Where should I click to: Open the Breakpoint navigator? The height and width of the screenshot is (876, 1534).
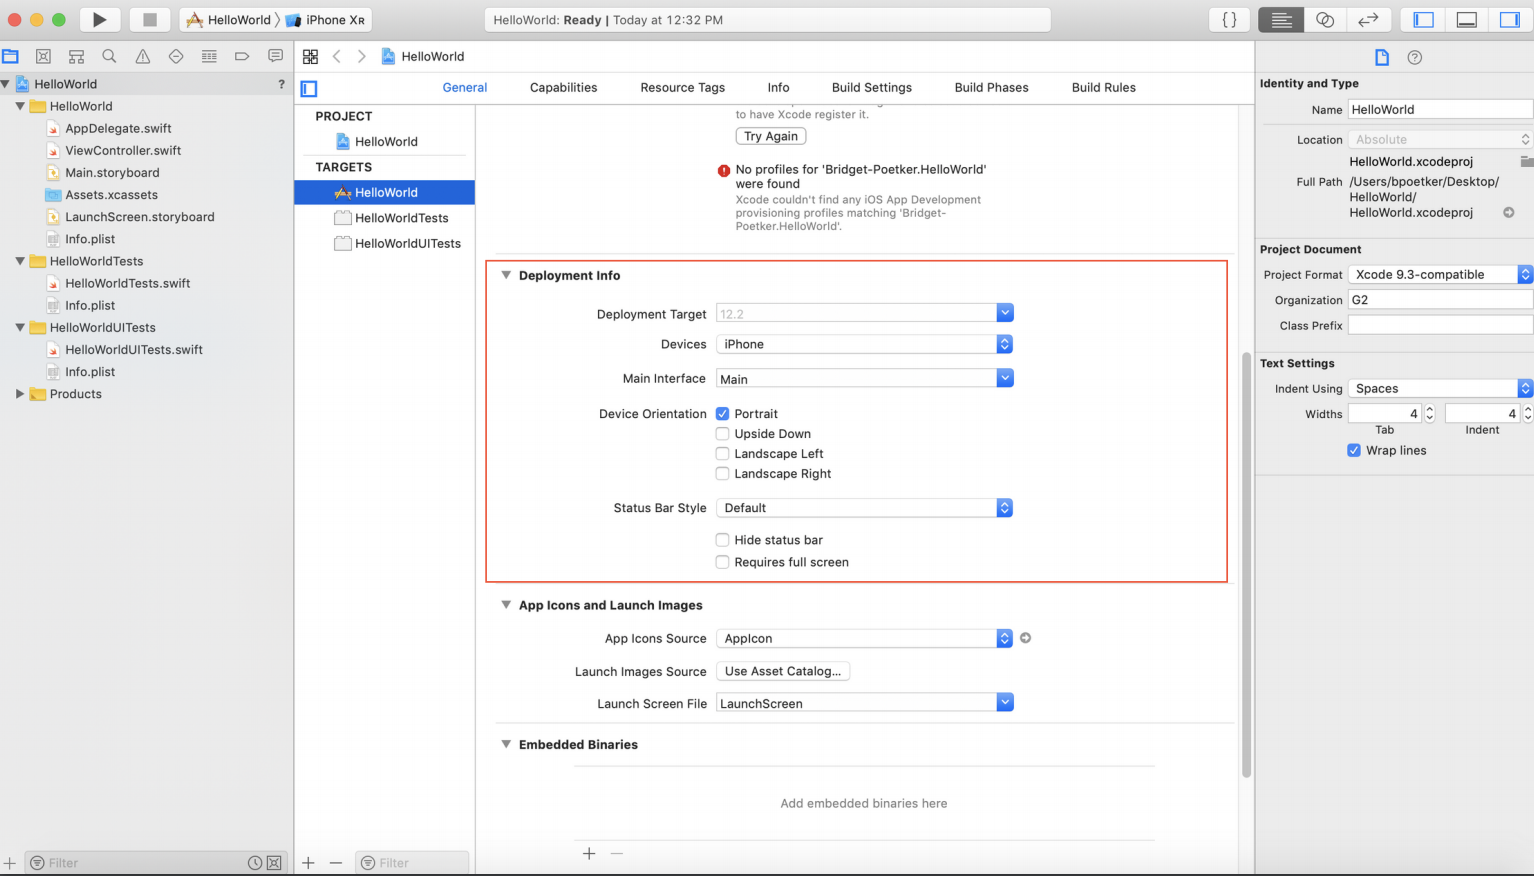point(243,56)
